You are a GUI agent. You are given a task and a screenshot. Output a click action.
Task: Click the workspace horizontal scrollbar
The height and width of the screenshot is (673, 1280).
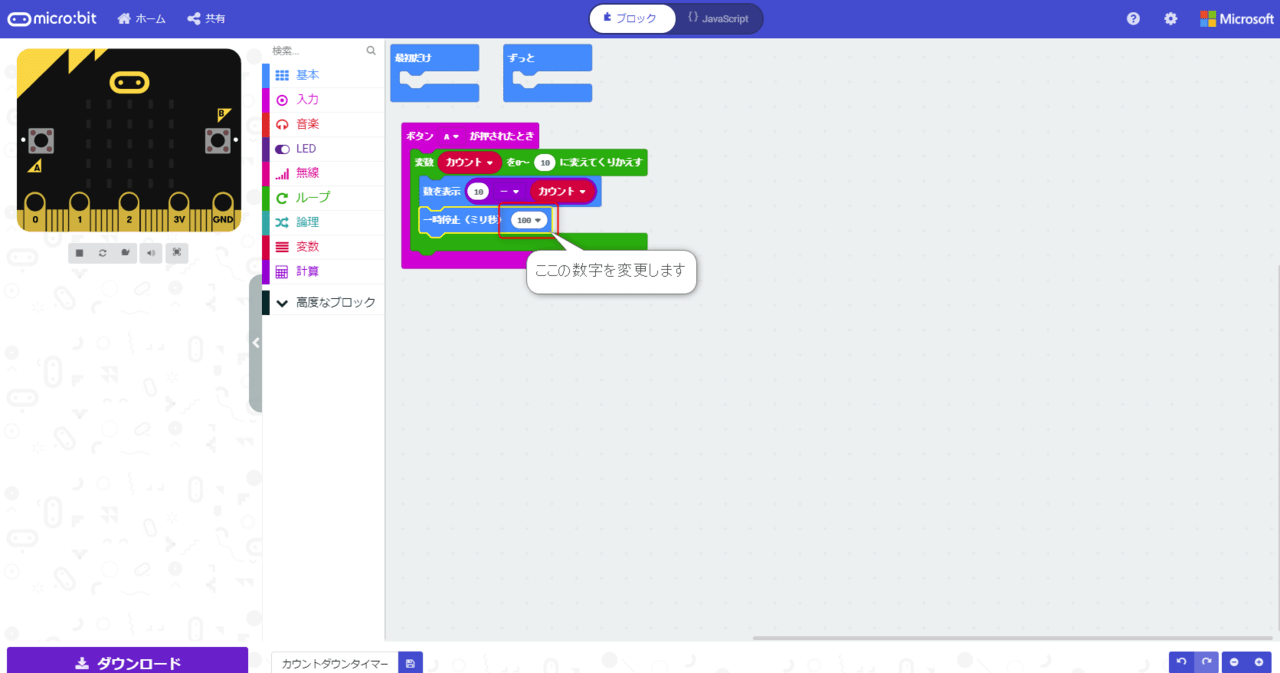click(x=1014, y=637)
